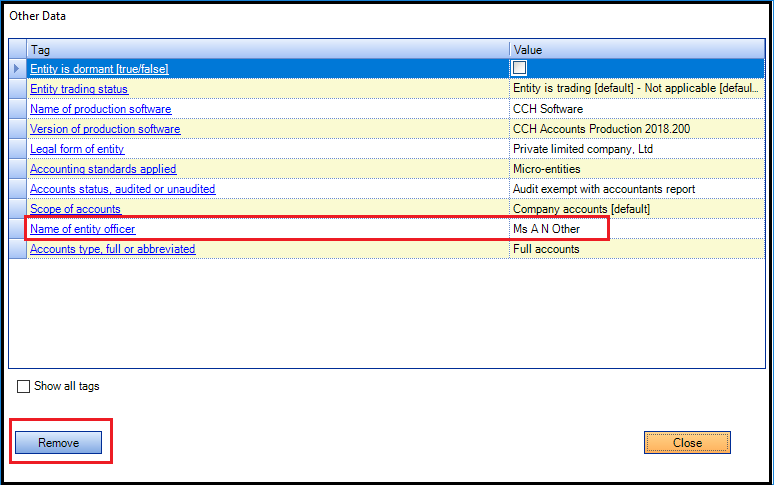
Task: Select the row arrow indicator for first row
Action: 17,69
